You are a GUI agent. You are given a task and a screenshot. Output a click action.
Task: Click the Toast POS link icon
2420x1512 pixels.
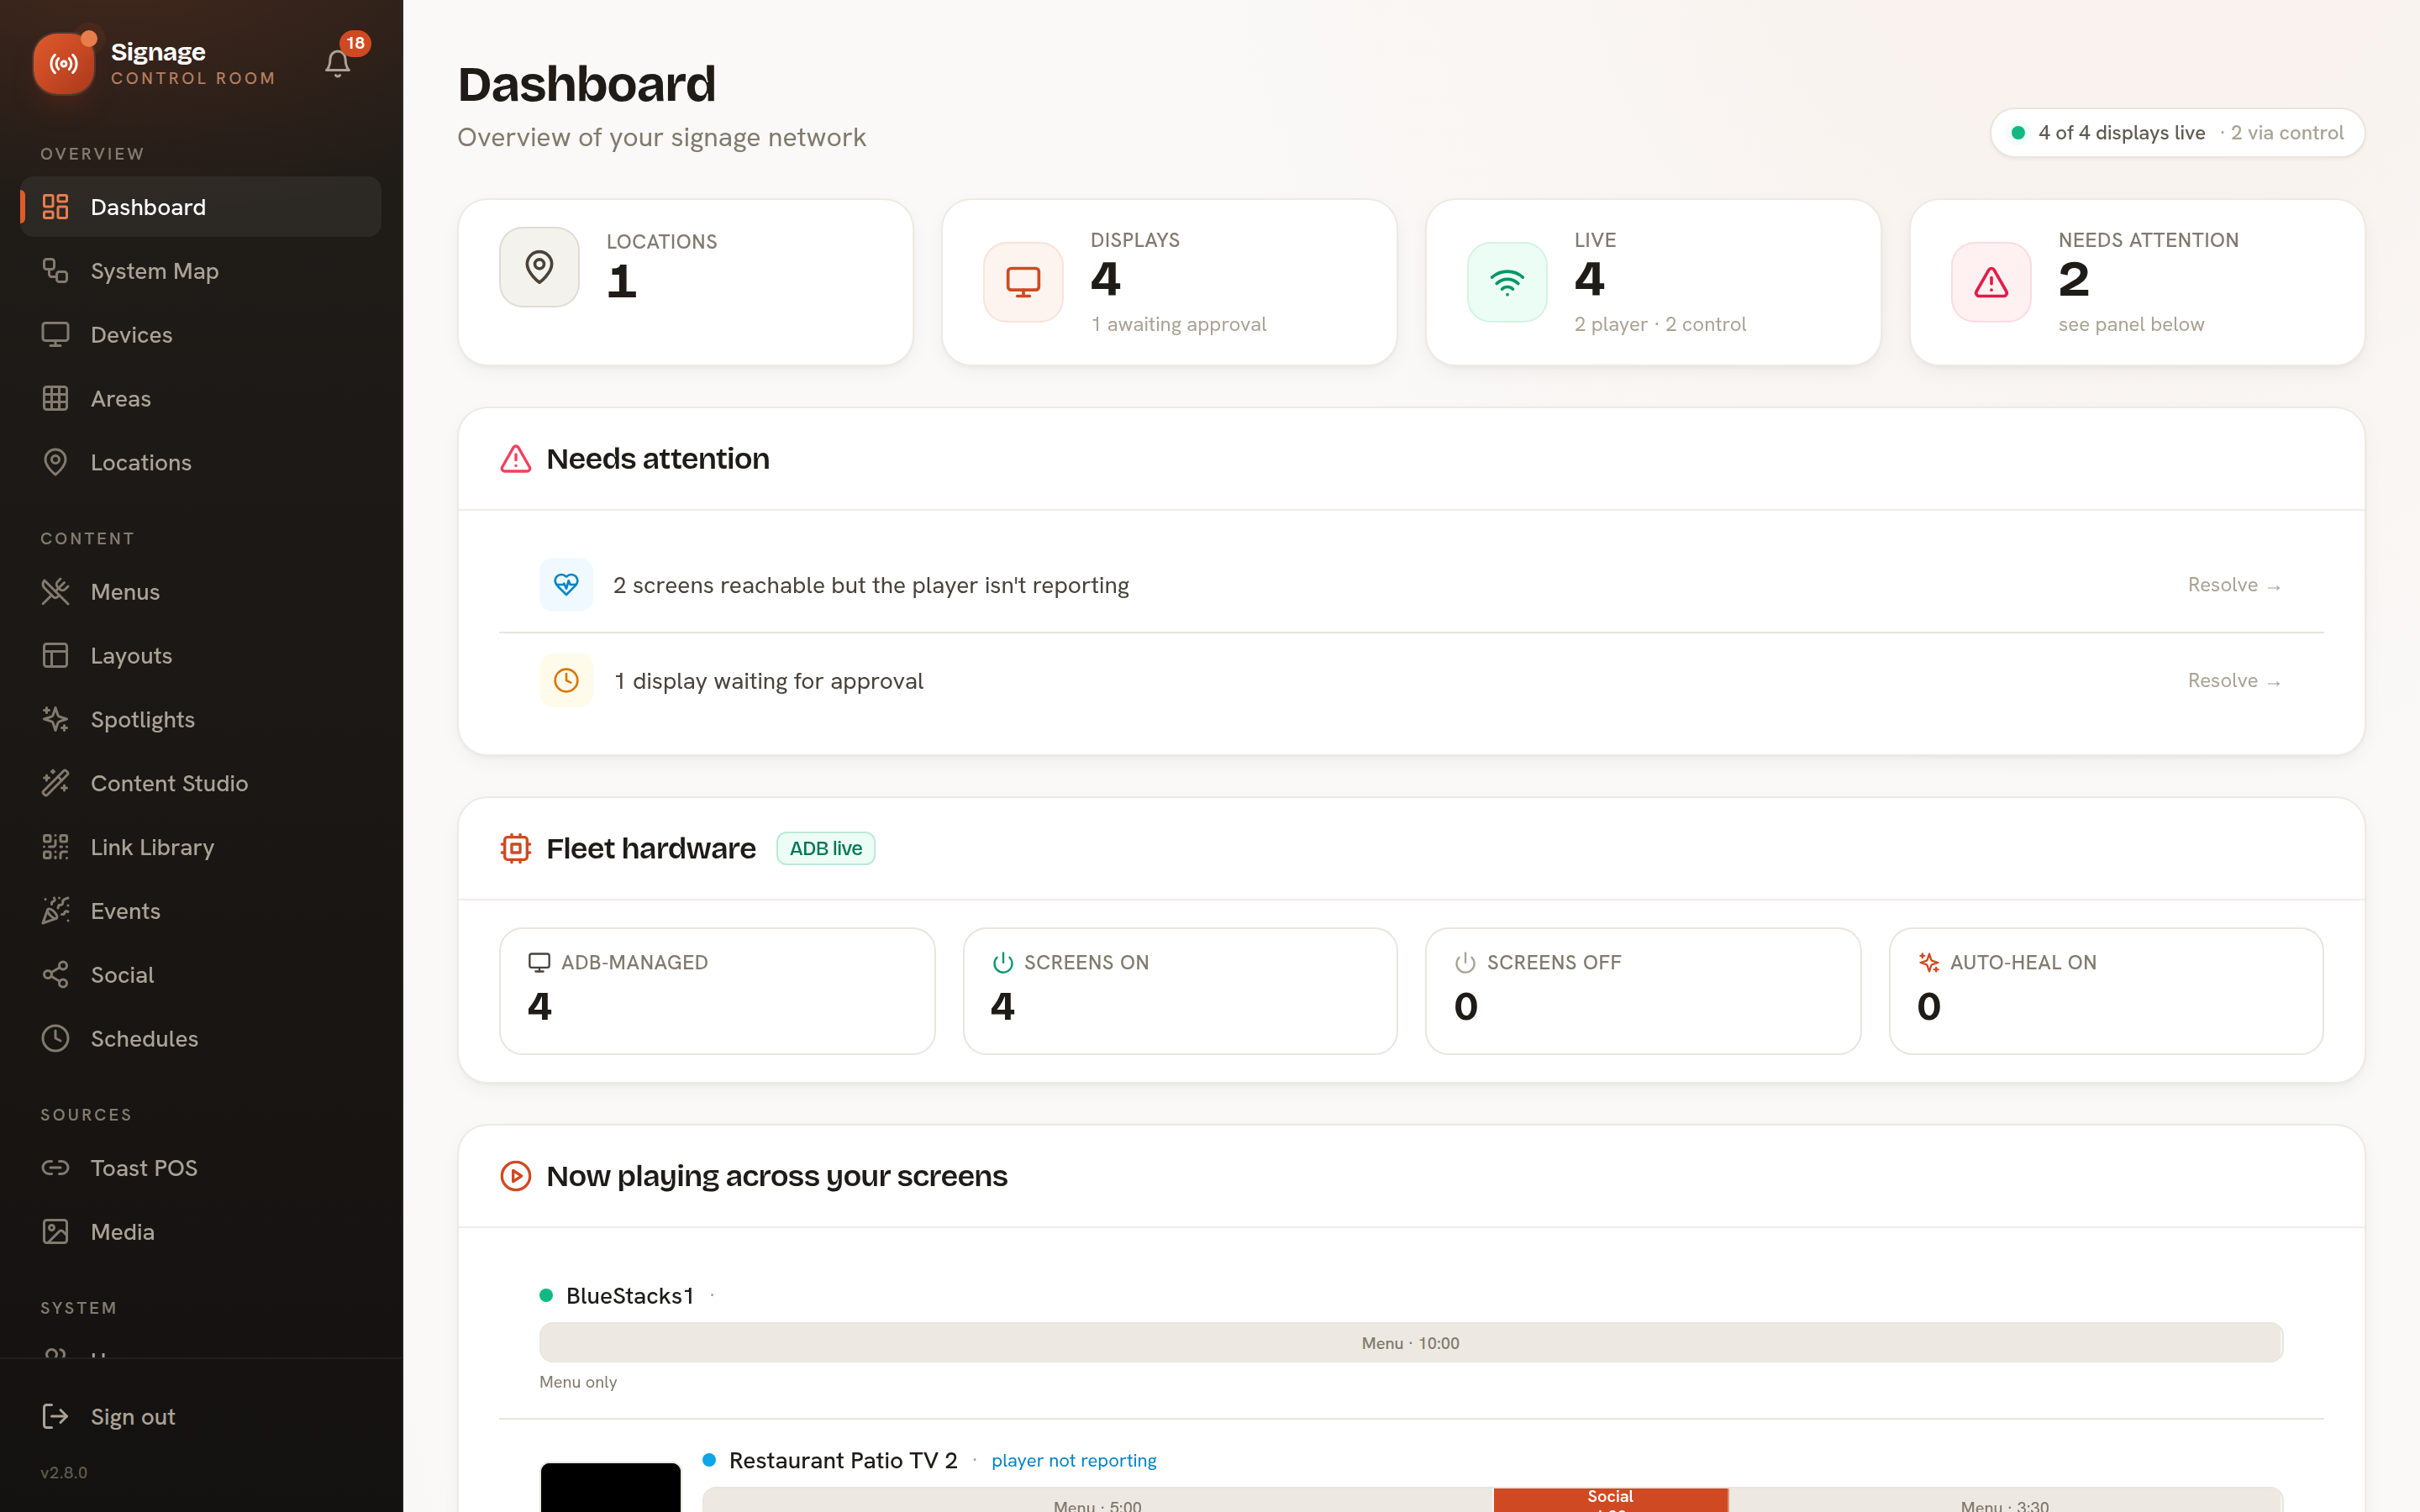55,1168
